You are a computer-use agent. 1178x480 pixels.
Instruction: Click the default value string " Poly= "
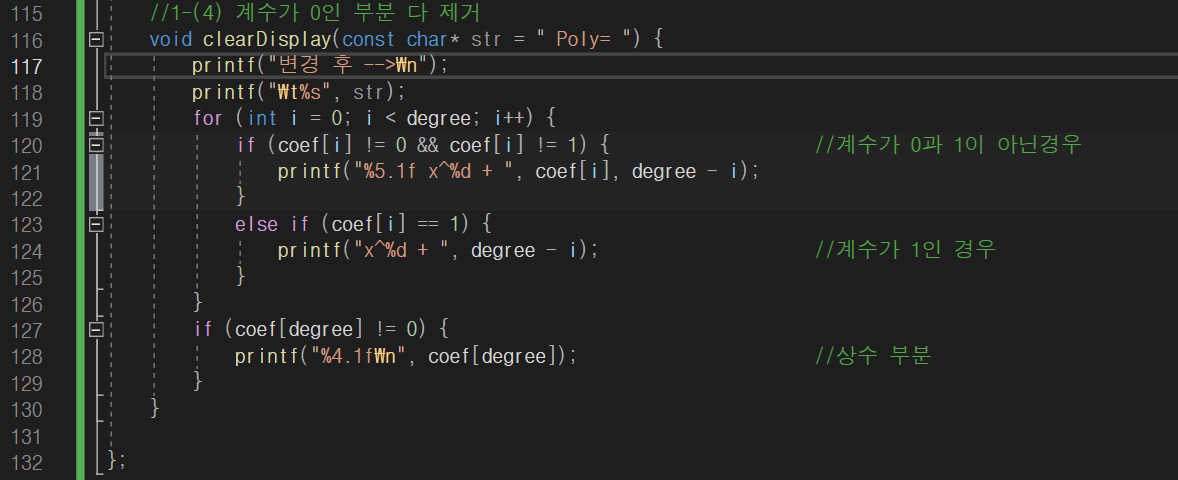(x=584, y=40)
